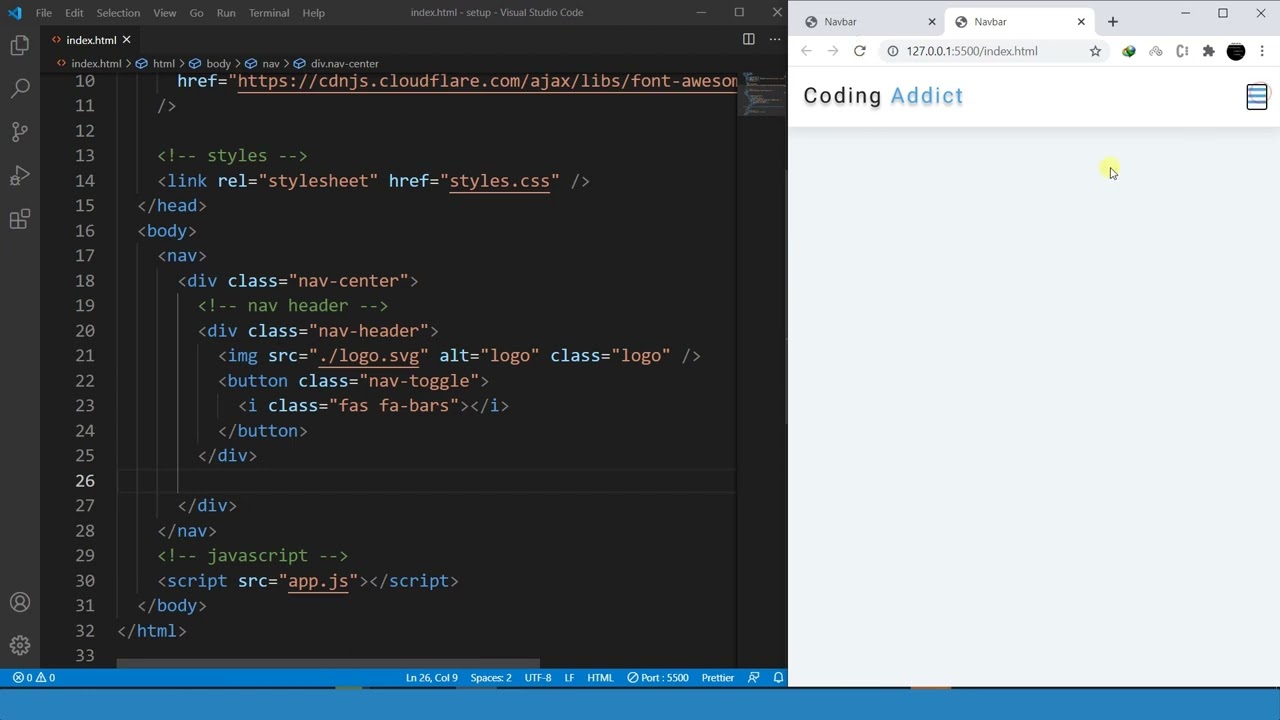The height and width of the screenshot is (720, 1280).
Task: Click the Prettier status bar item
Action: click(x=718, y=677)
